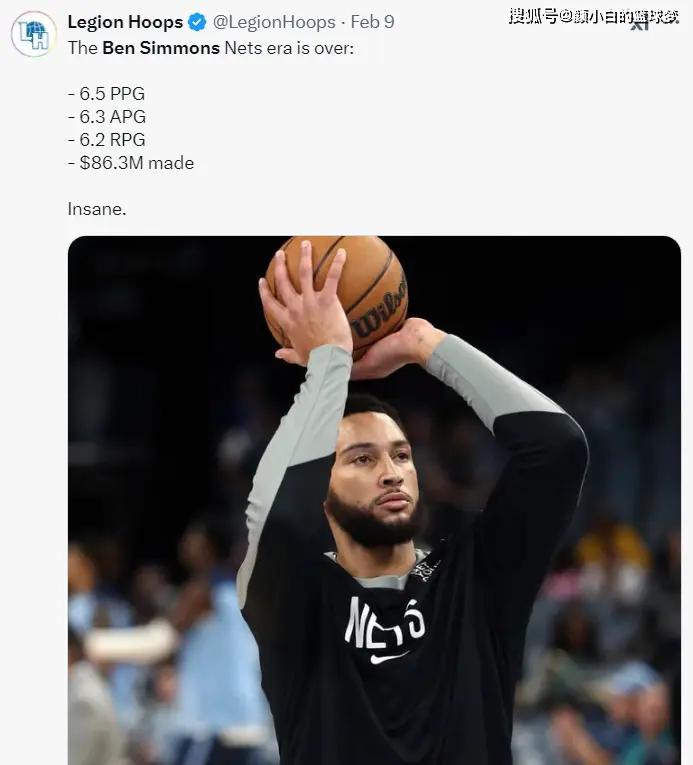Click the word Insane in the tweet
693x765 pixels.
click(97, 209)
